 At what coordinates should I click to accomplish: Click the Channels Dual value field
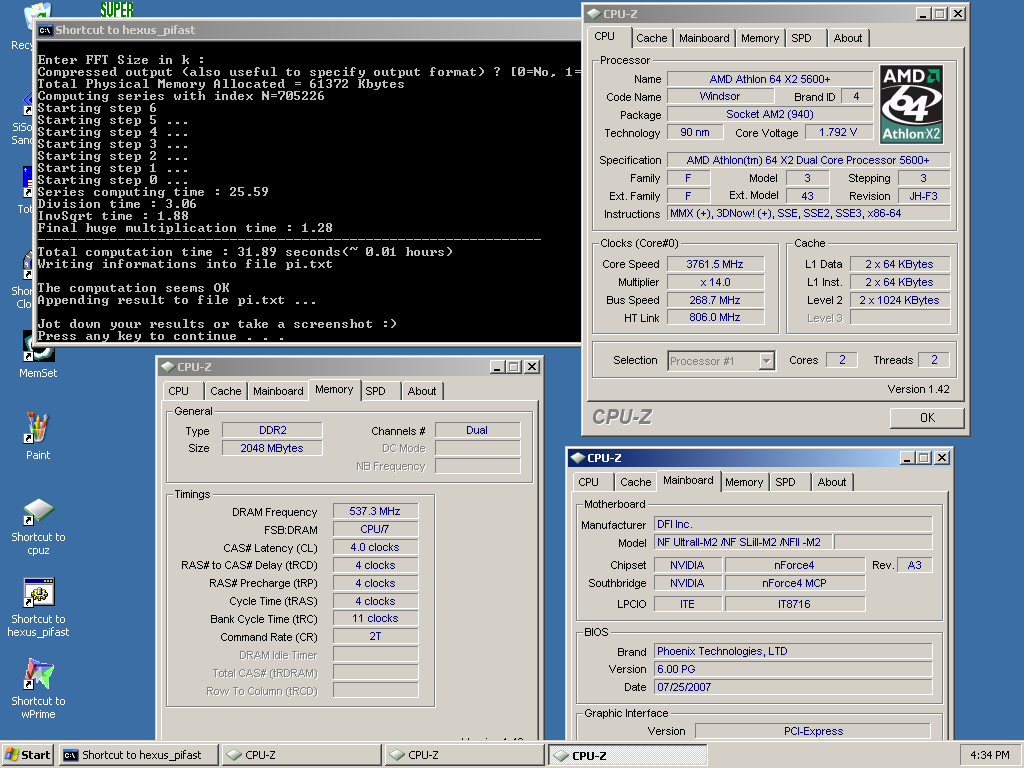coord(477,430)
